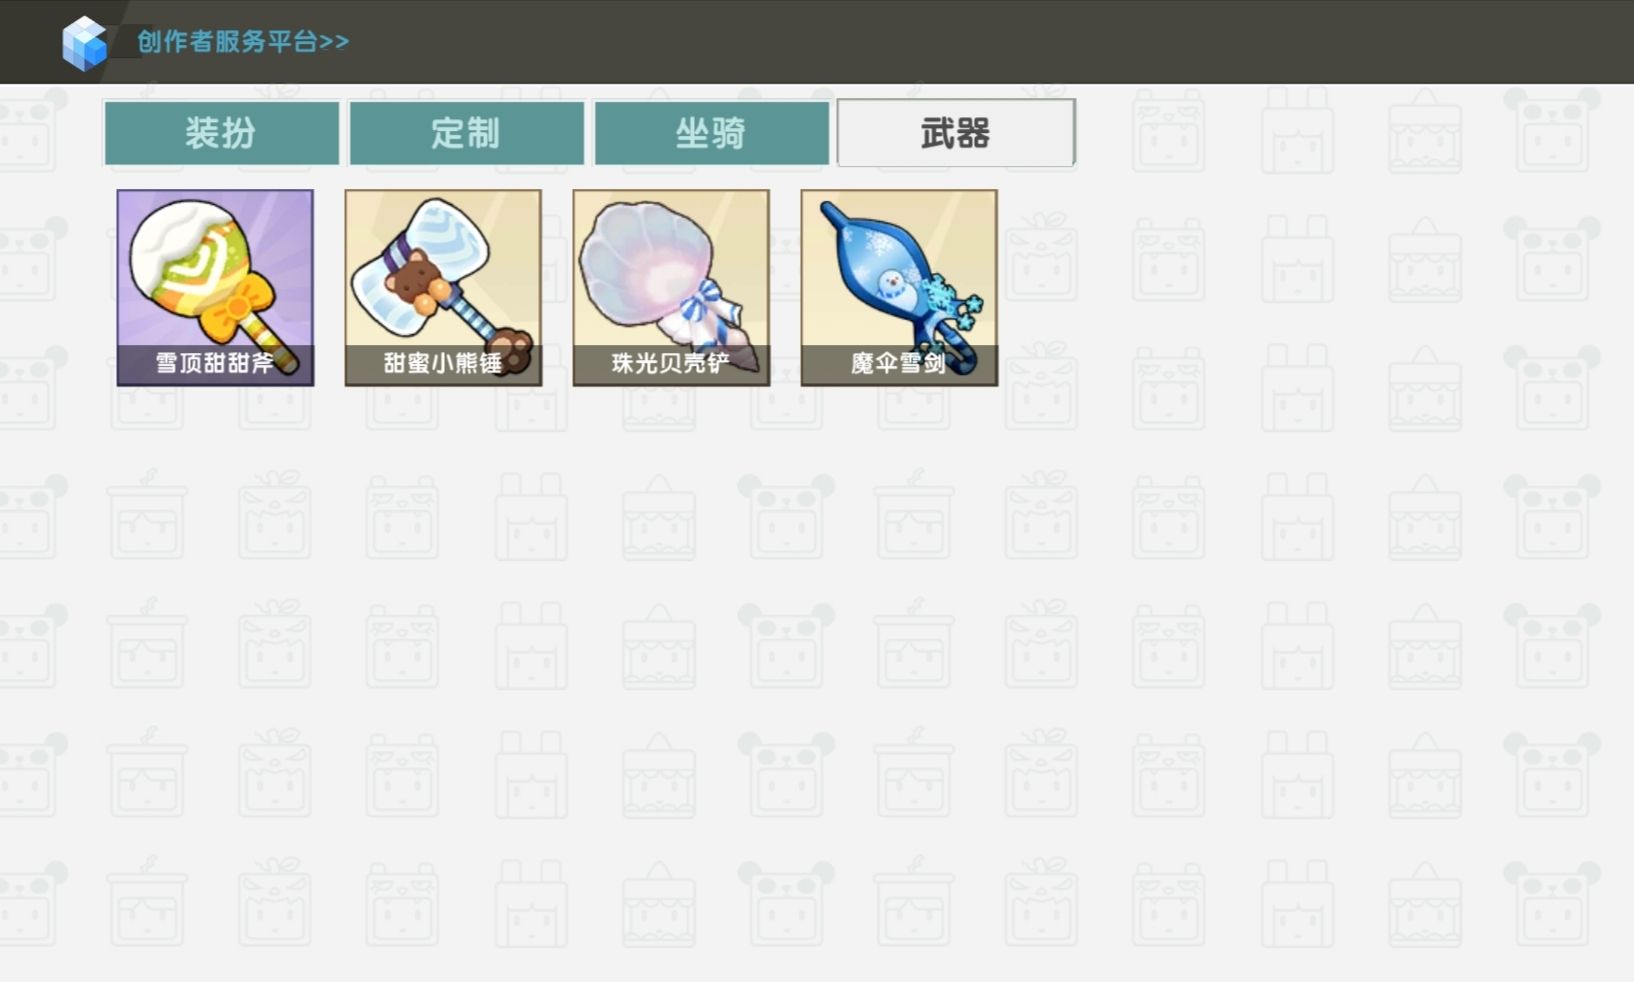Open the 坐骑 tab

[x=712, y=133]
